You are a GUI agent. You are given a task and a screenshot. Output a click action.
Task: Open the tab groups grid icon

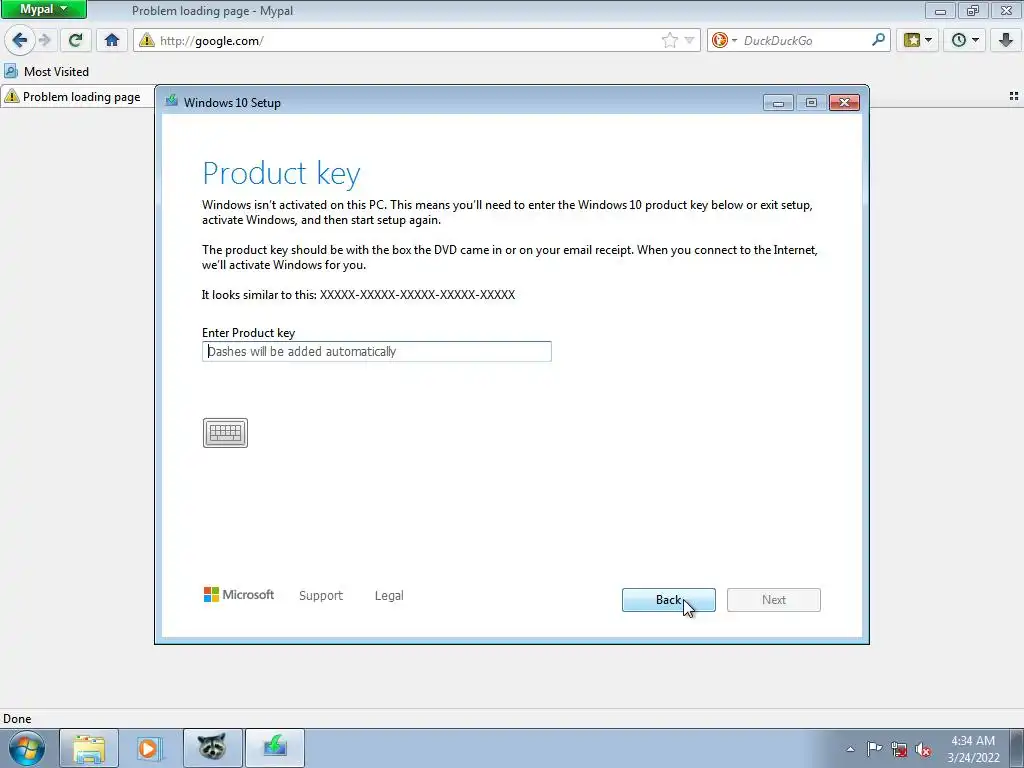click(x=1014, y=96)
